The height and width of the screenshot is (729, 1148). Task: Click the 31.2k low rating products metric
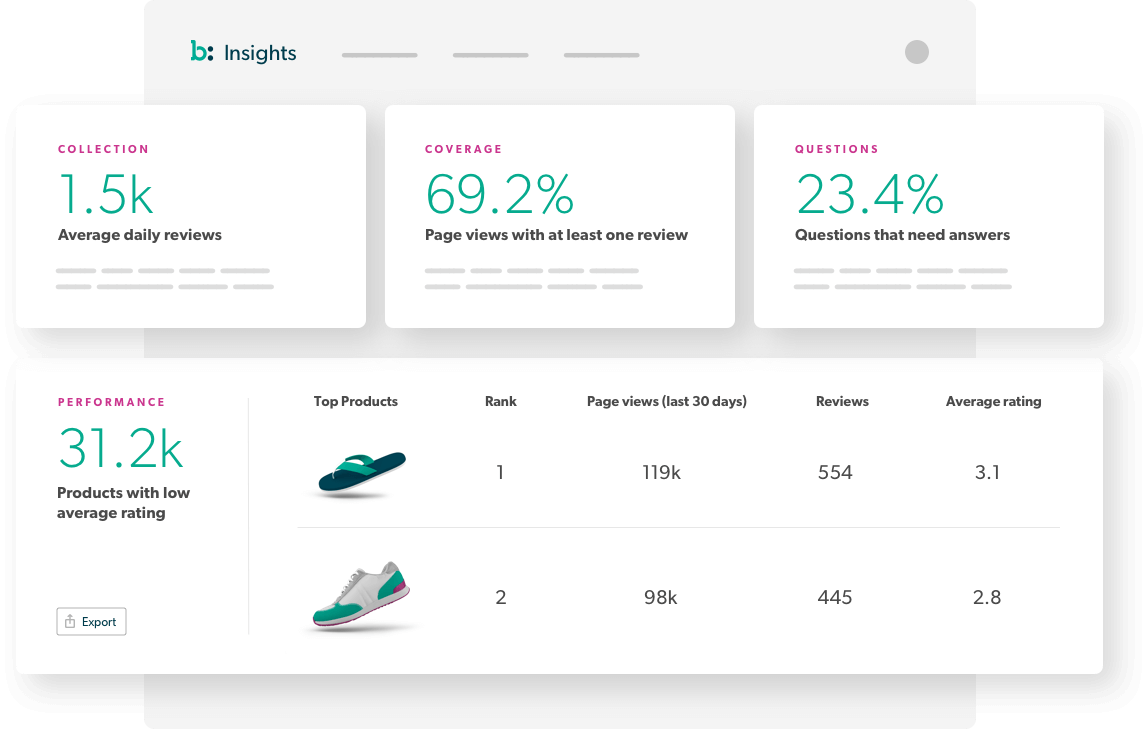pos(120,449)
